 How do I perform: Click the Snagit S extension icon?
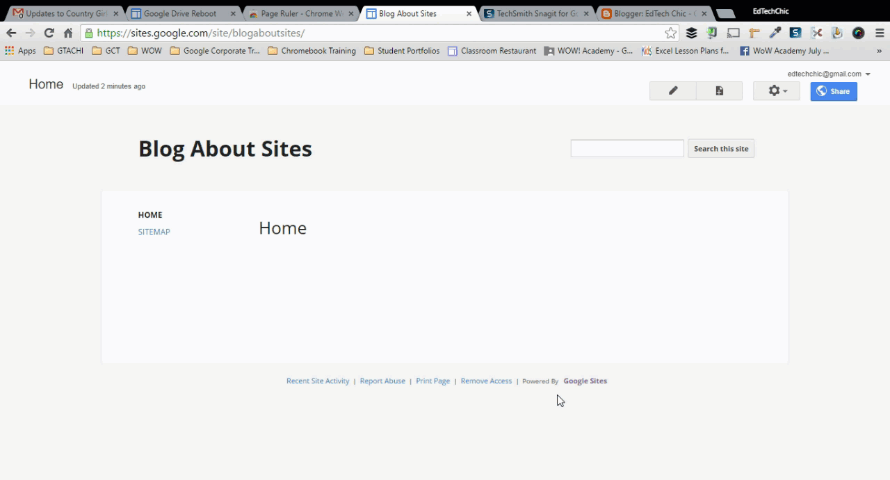pyautogui.click(x=795, y=33)
